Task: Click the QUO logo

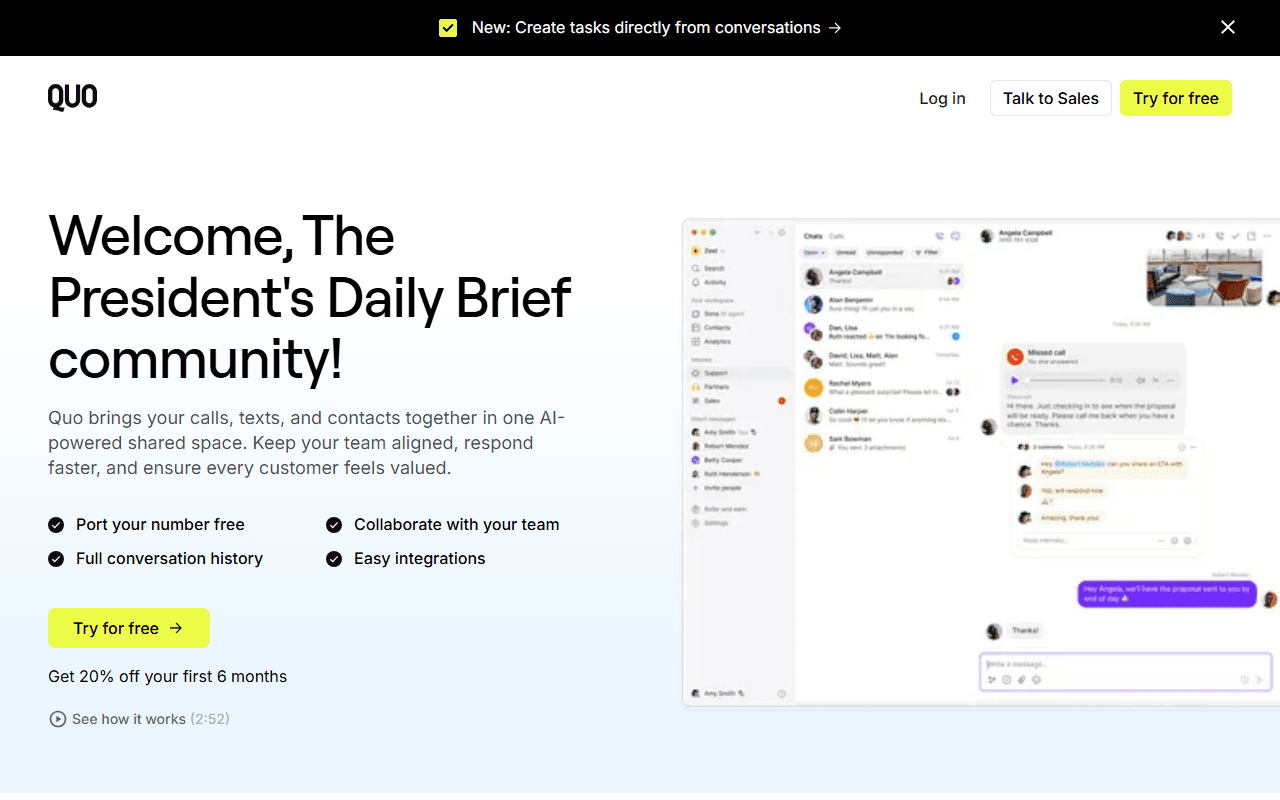Action: point(72,97)
